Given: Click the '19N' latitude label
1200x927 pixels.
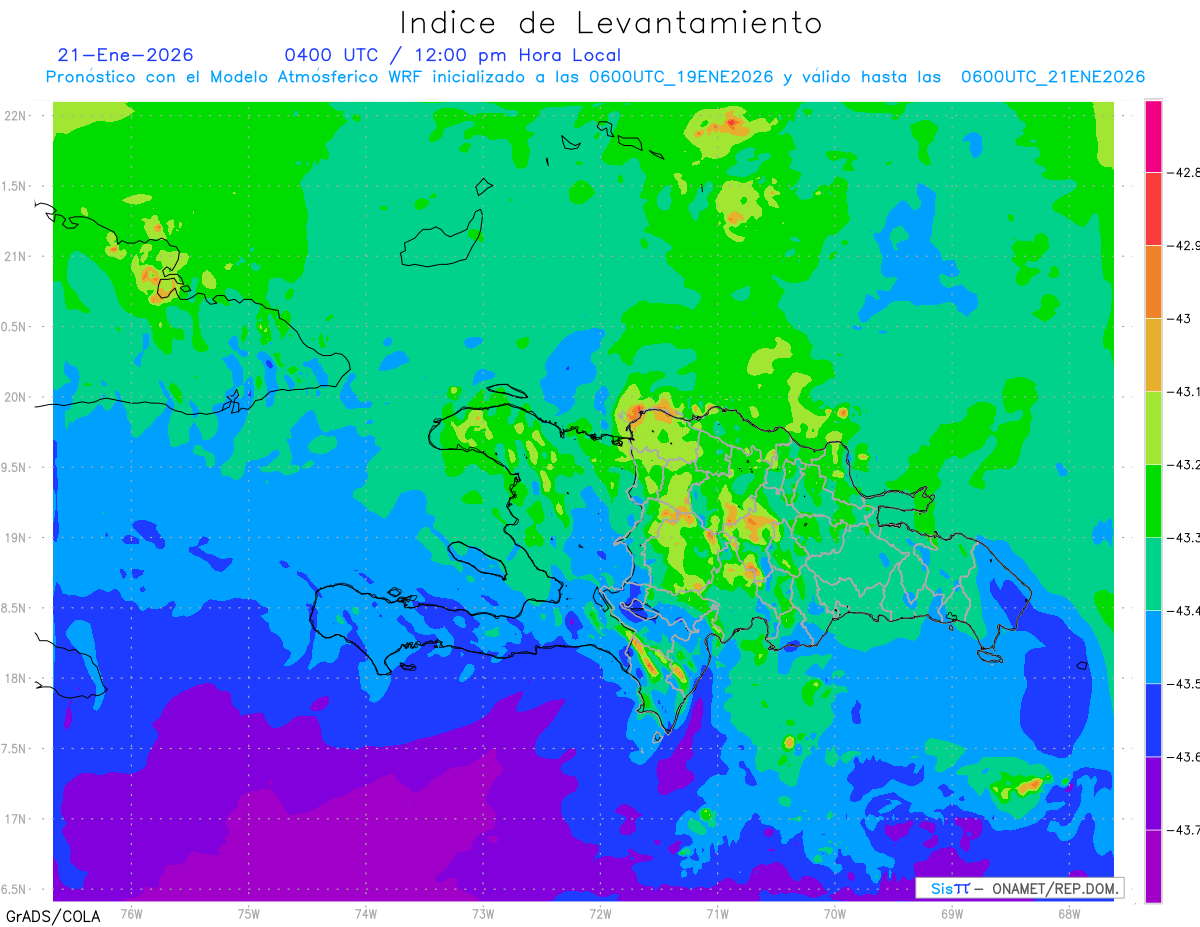Looking at the screenshot, I should pyautogui.click(x=17, y=537).
